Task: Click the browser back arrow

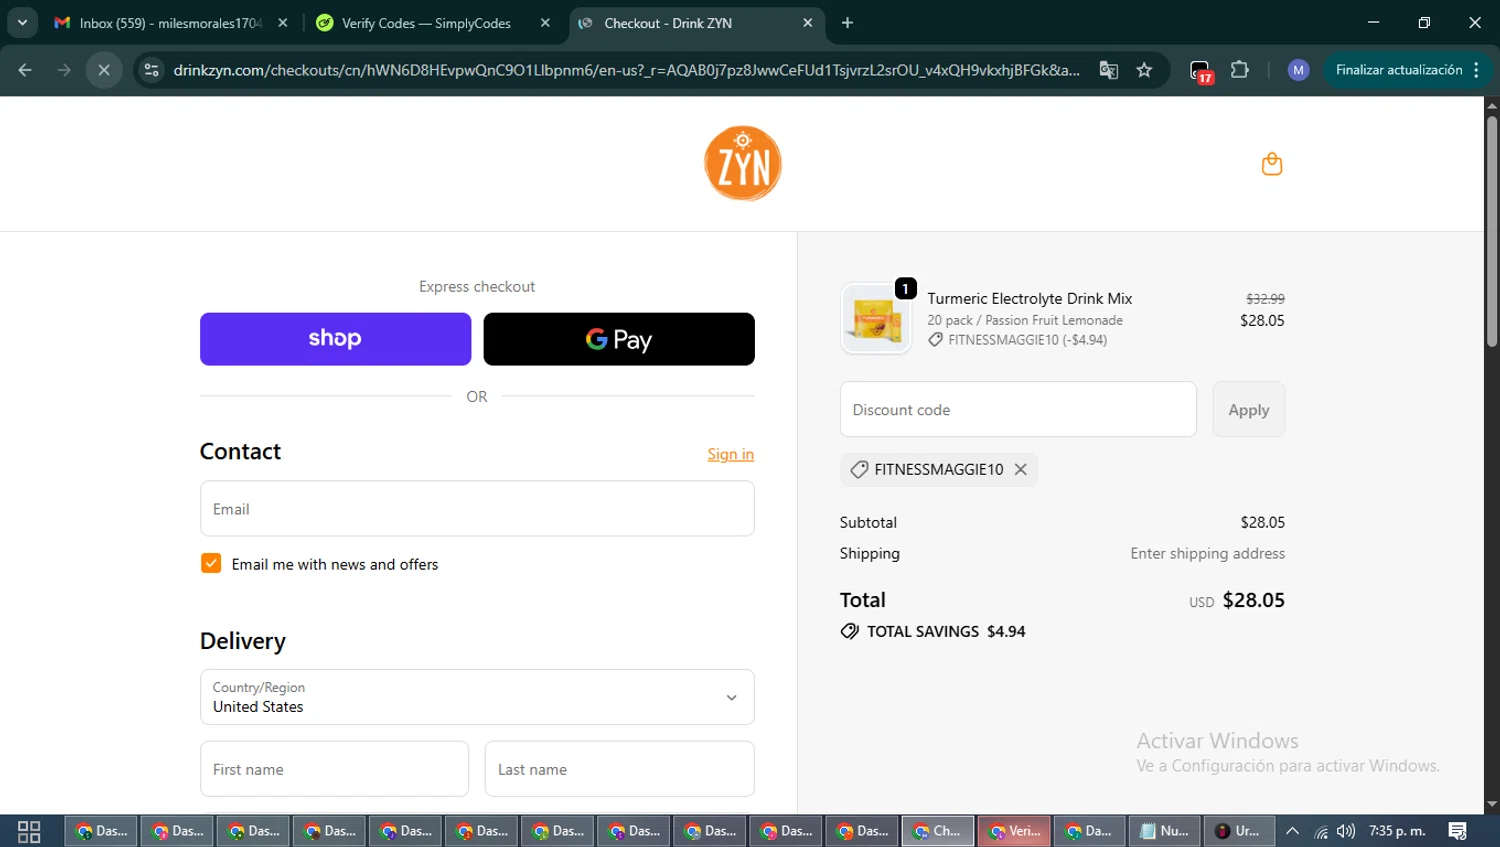Action: pos(25,70)
